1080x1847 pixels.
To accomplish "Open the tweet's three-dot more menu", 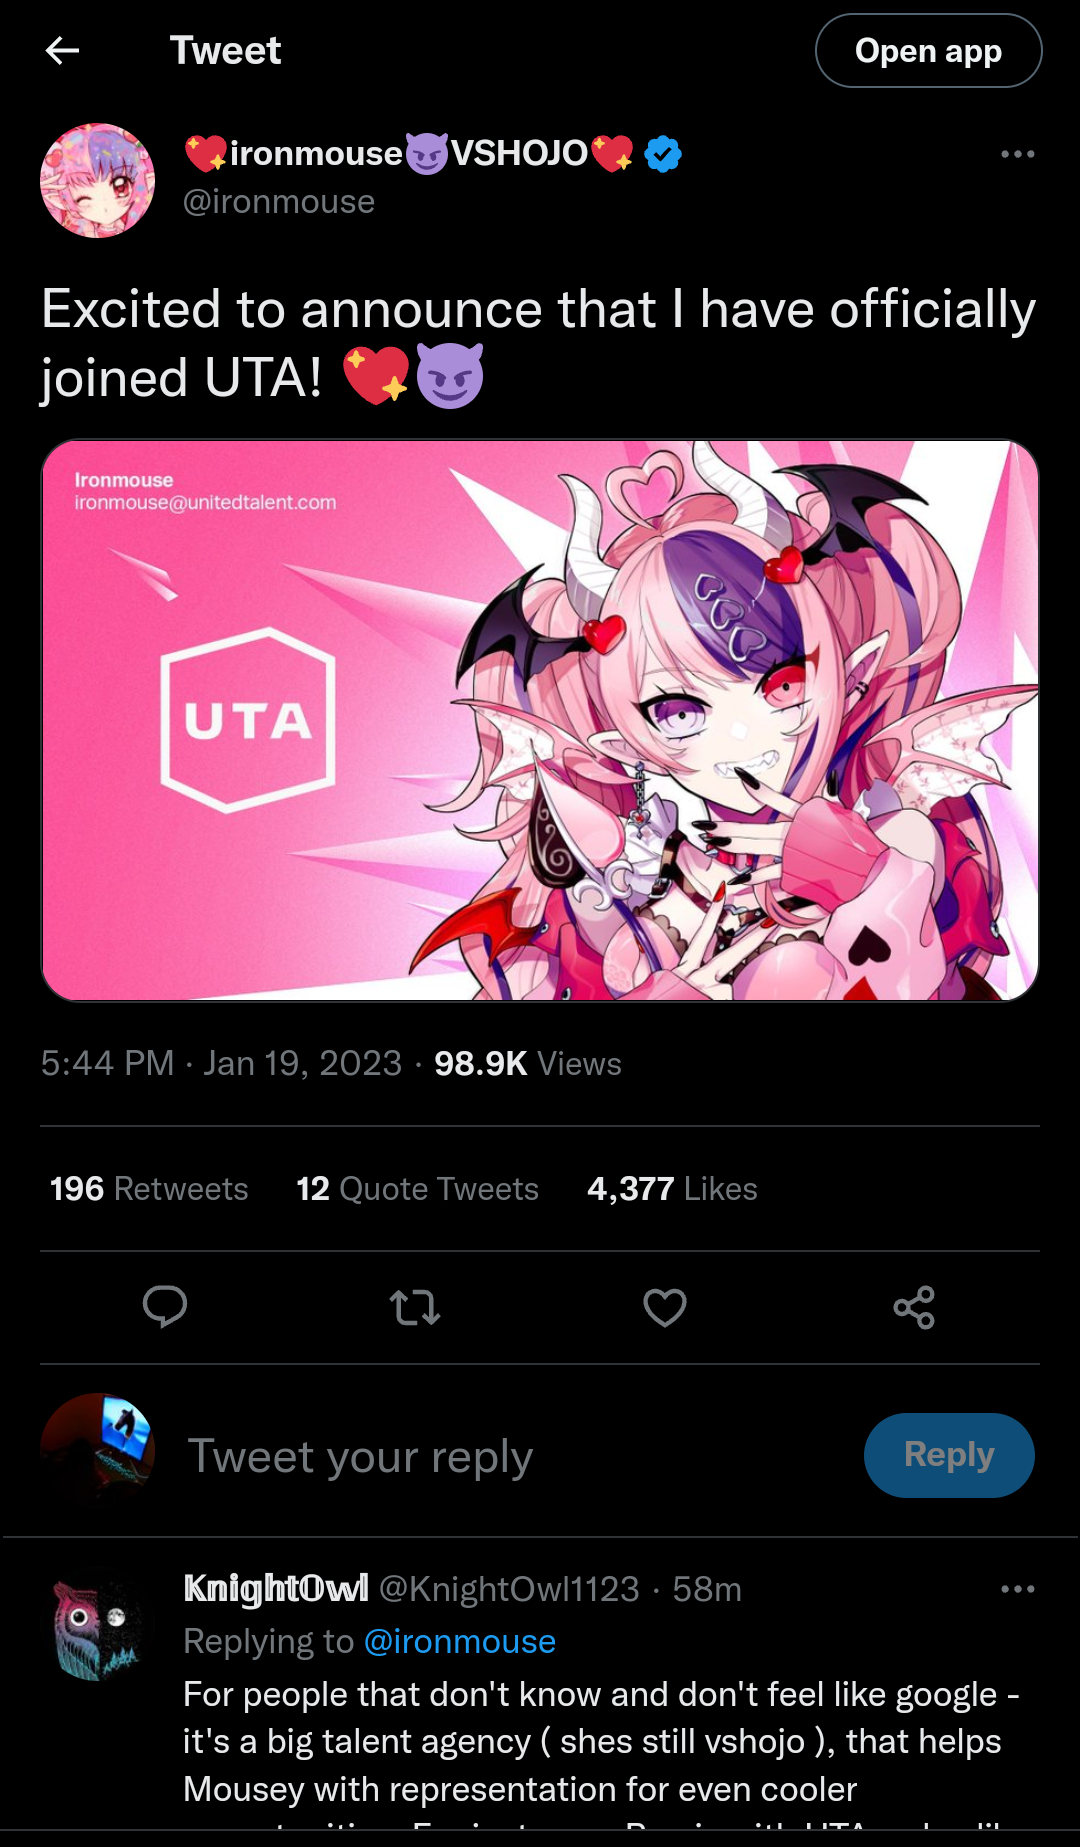I will click(x=1017, y=154).
